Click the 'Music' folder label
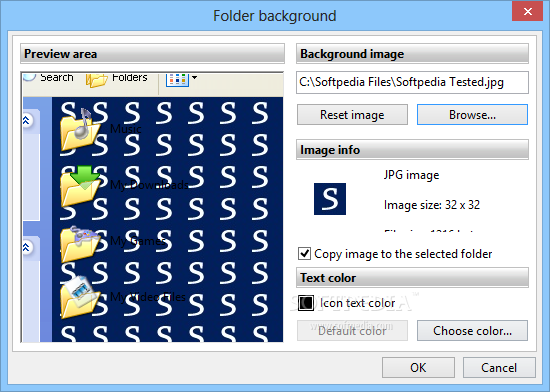Image resolution: width=550 pixels, height=392 pixels. tap(126, 129)
